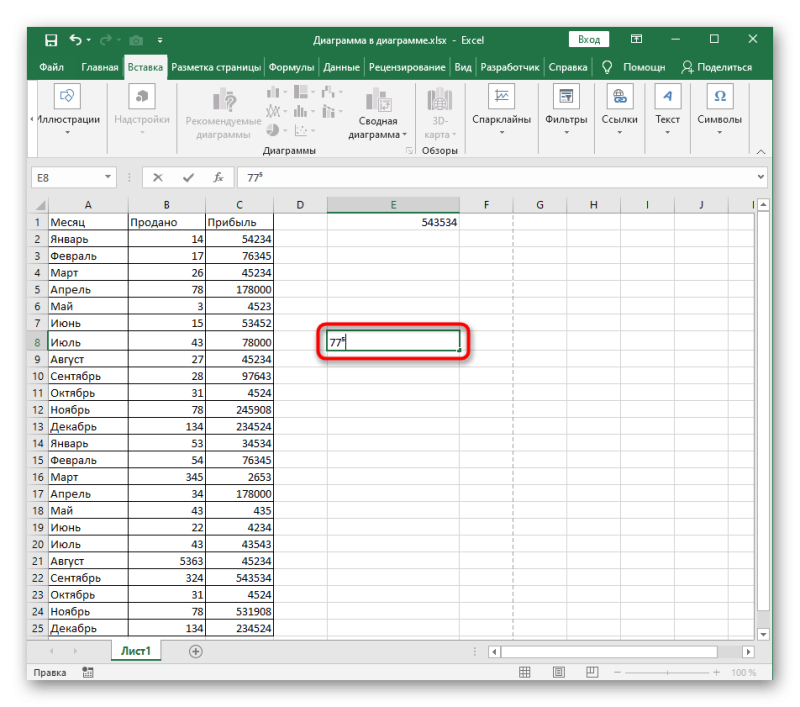
Task: Click the Name Box showing E8
Action: [x=67, y=178]
